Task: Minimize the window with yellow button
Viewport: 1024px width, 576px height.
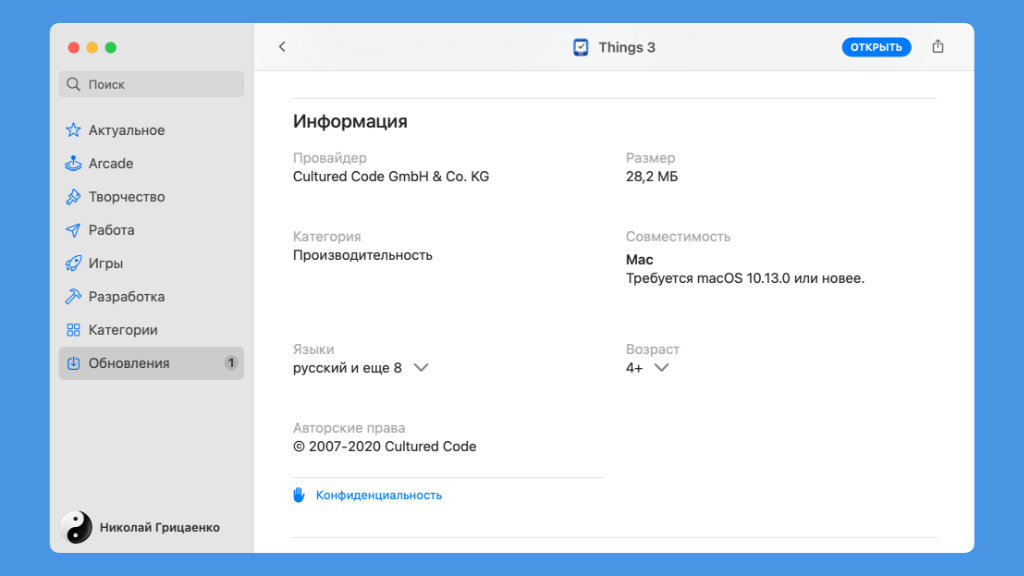Action: point(92,48)
